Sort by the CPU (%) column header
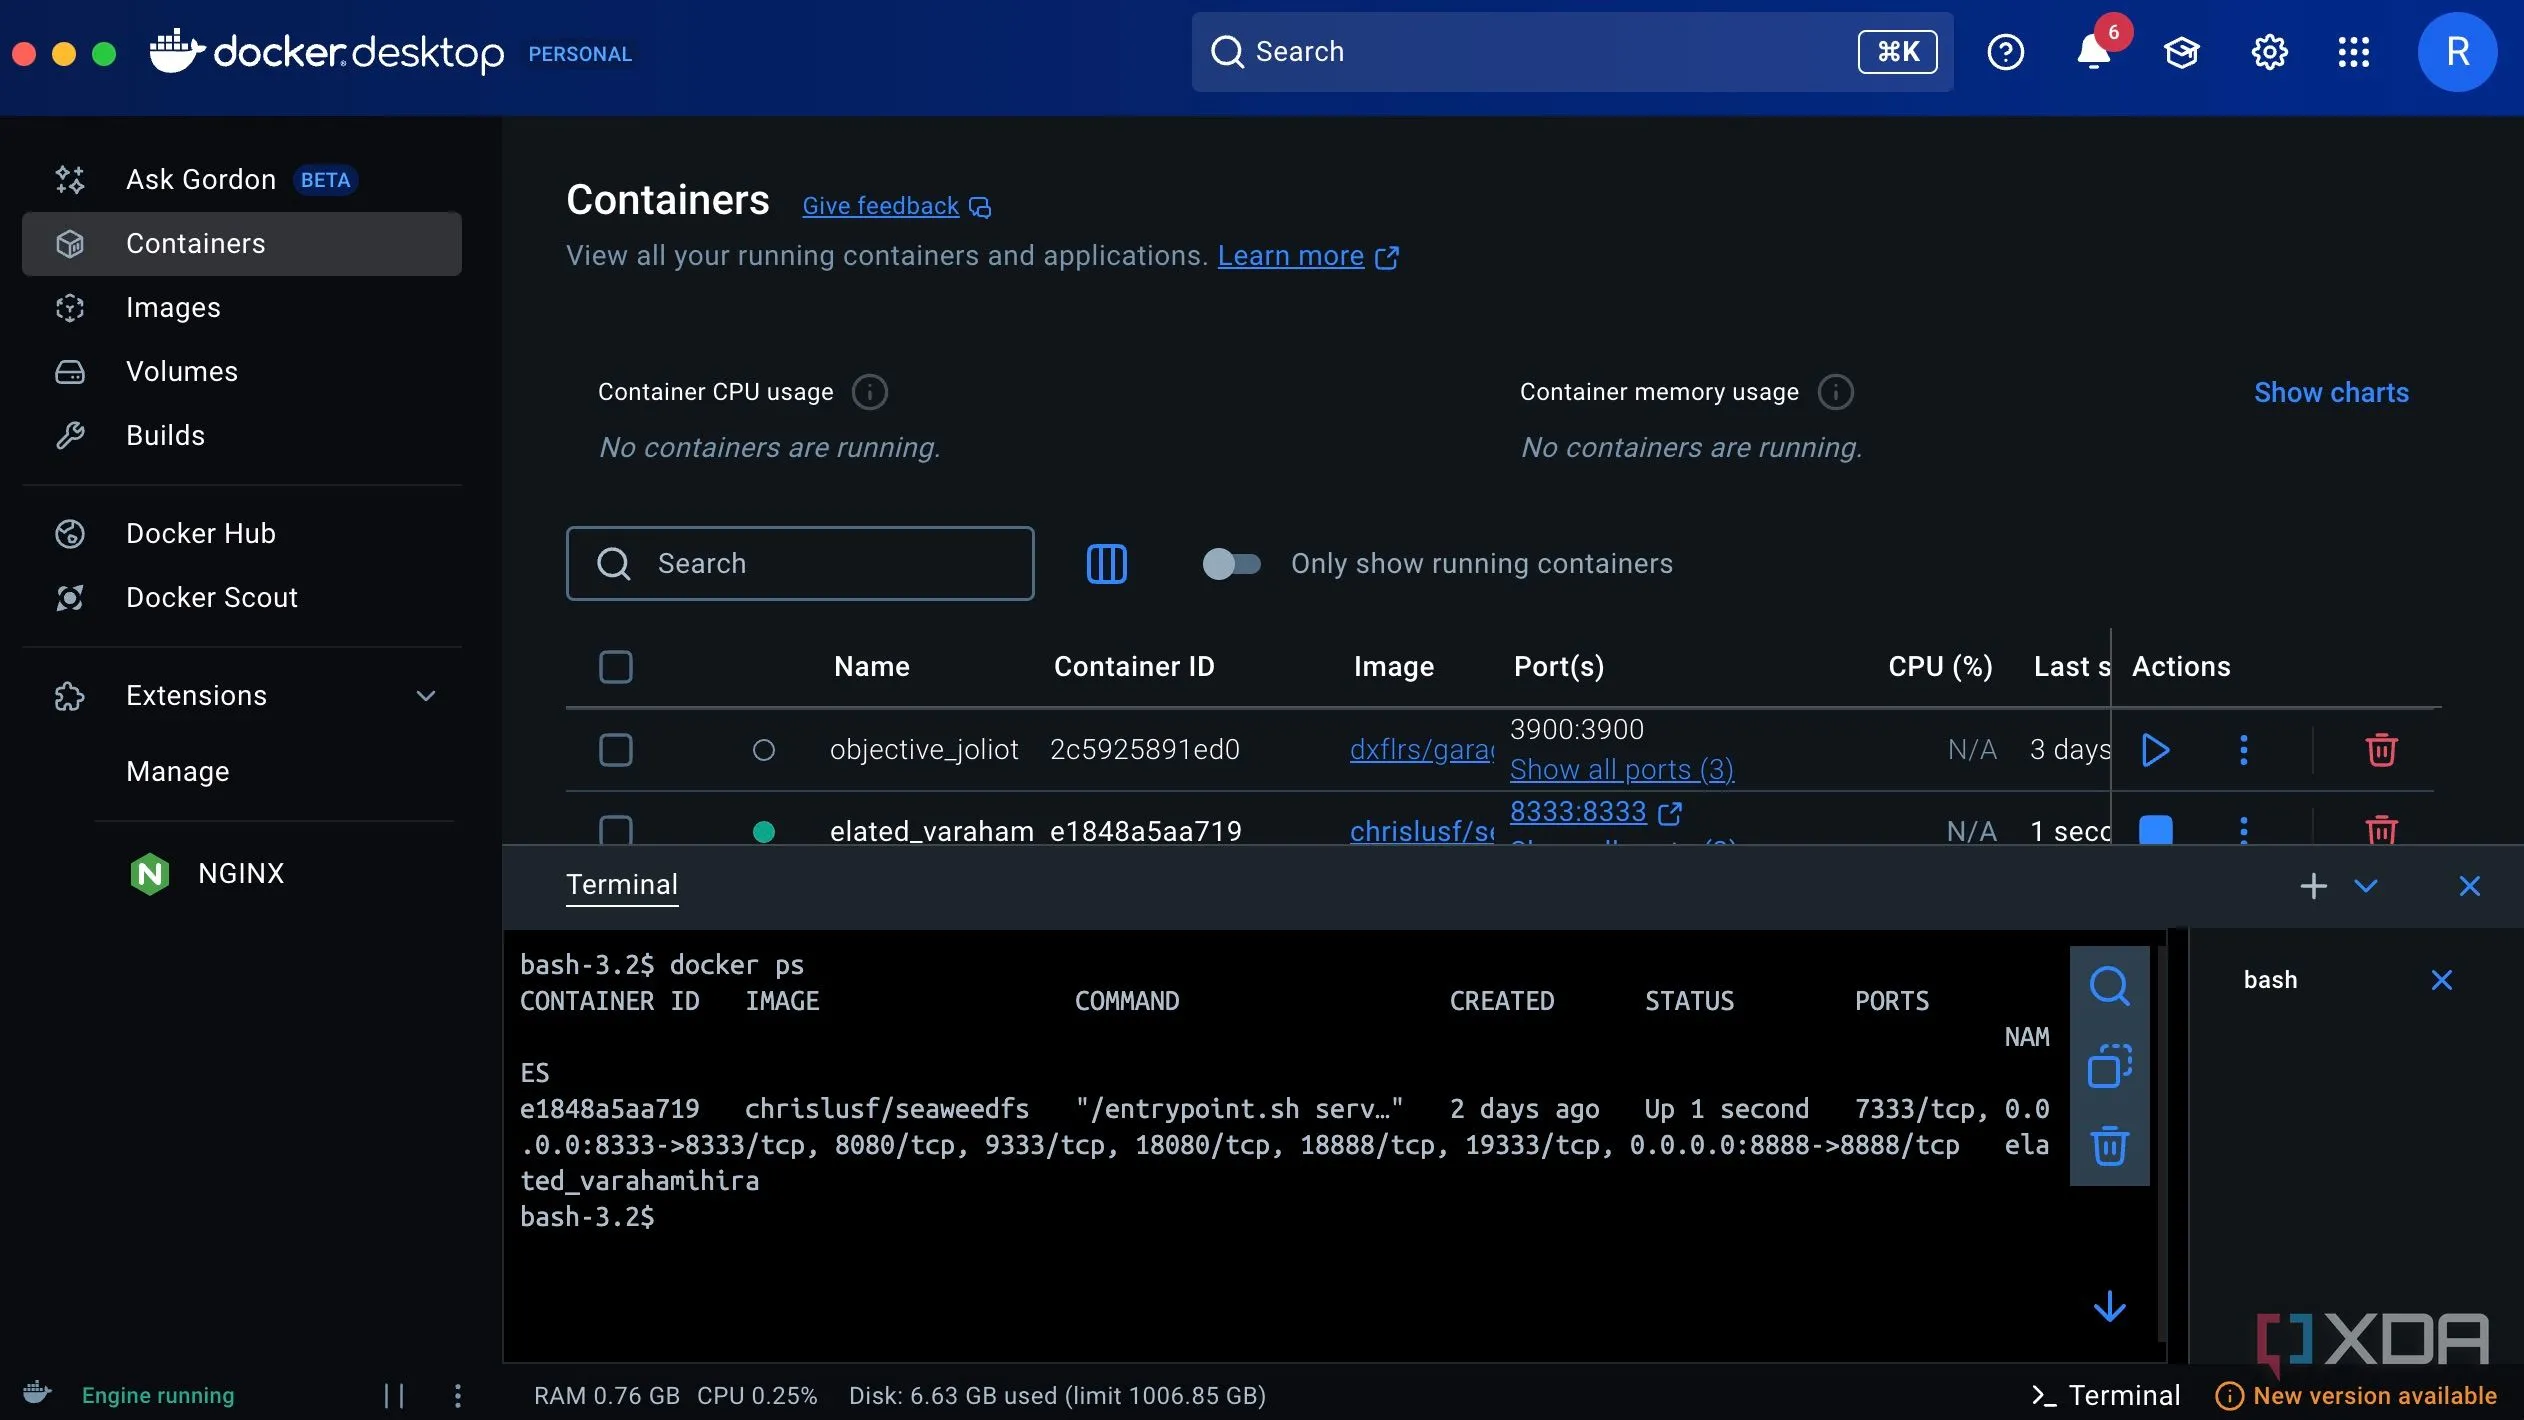 click(x=1940, y=667)
